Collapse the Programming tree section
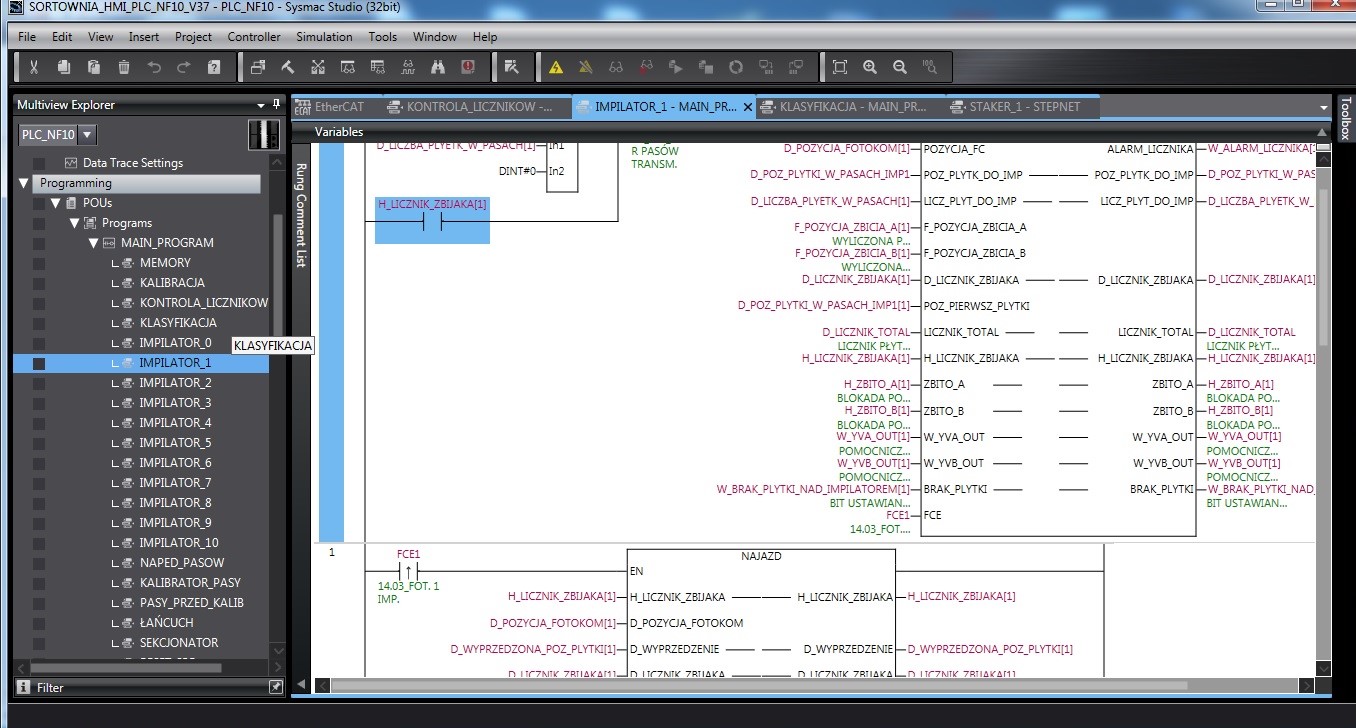The width and height of the screenshot is (1356, 728). coord(24,183)
